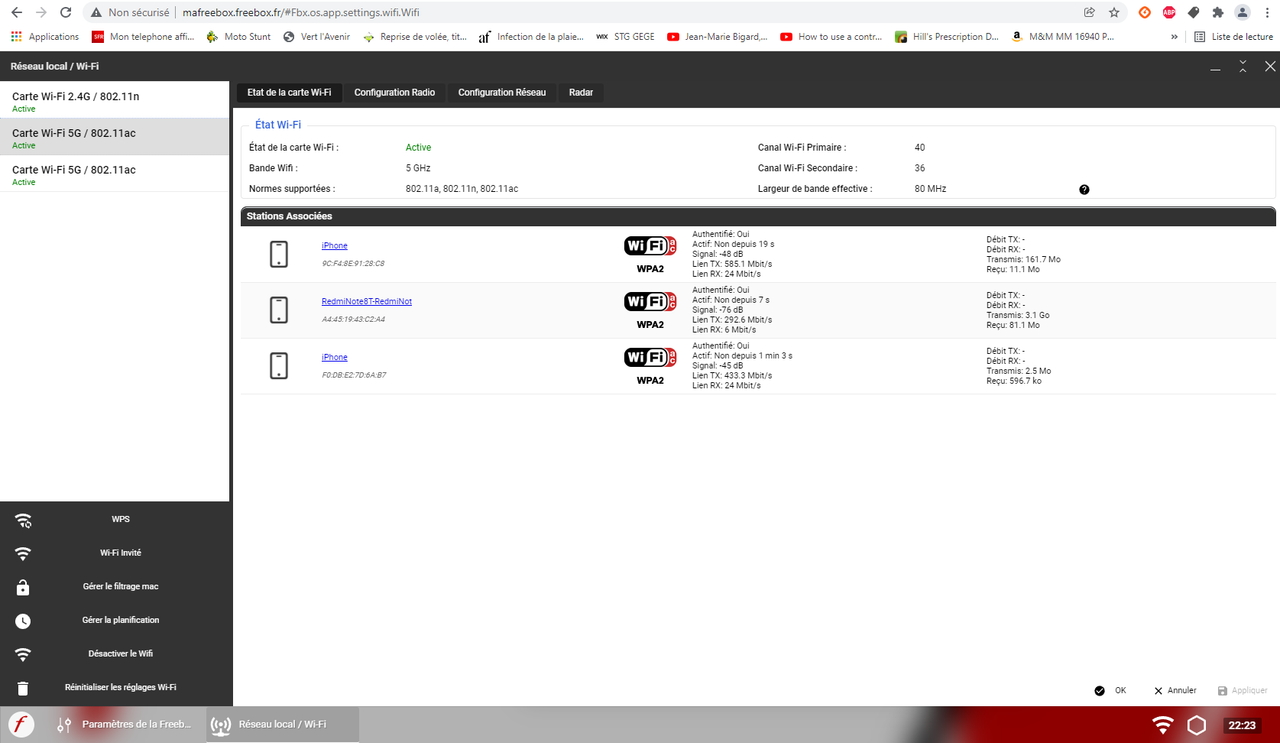The image size is (1280, 743).
Task: Switch to Configuration Radio tab
Action: tap(394, 92)
